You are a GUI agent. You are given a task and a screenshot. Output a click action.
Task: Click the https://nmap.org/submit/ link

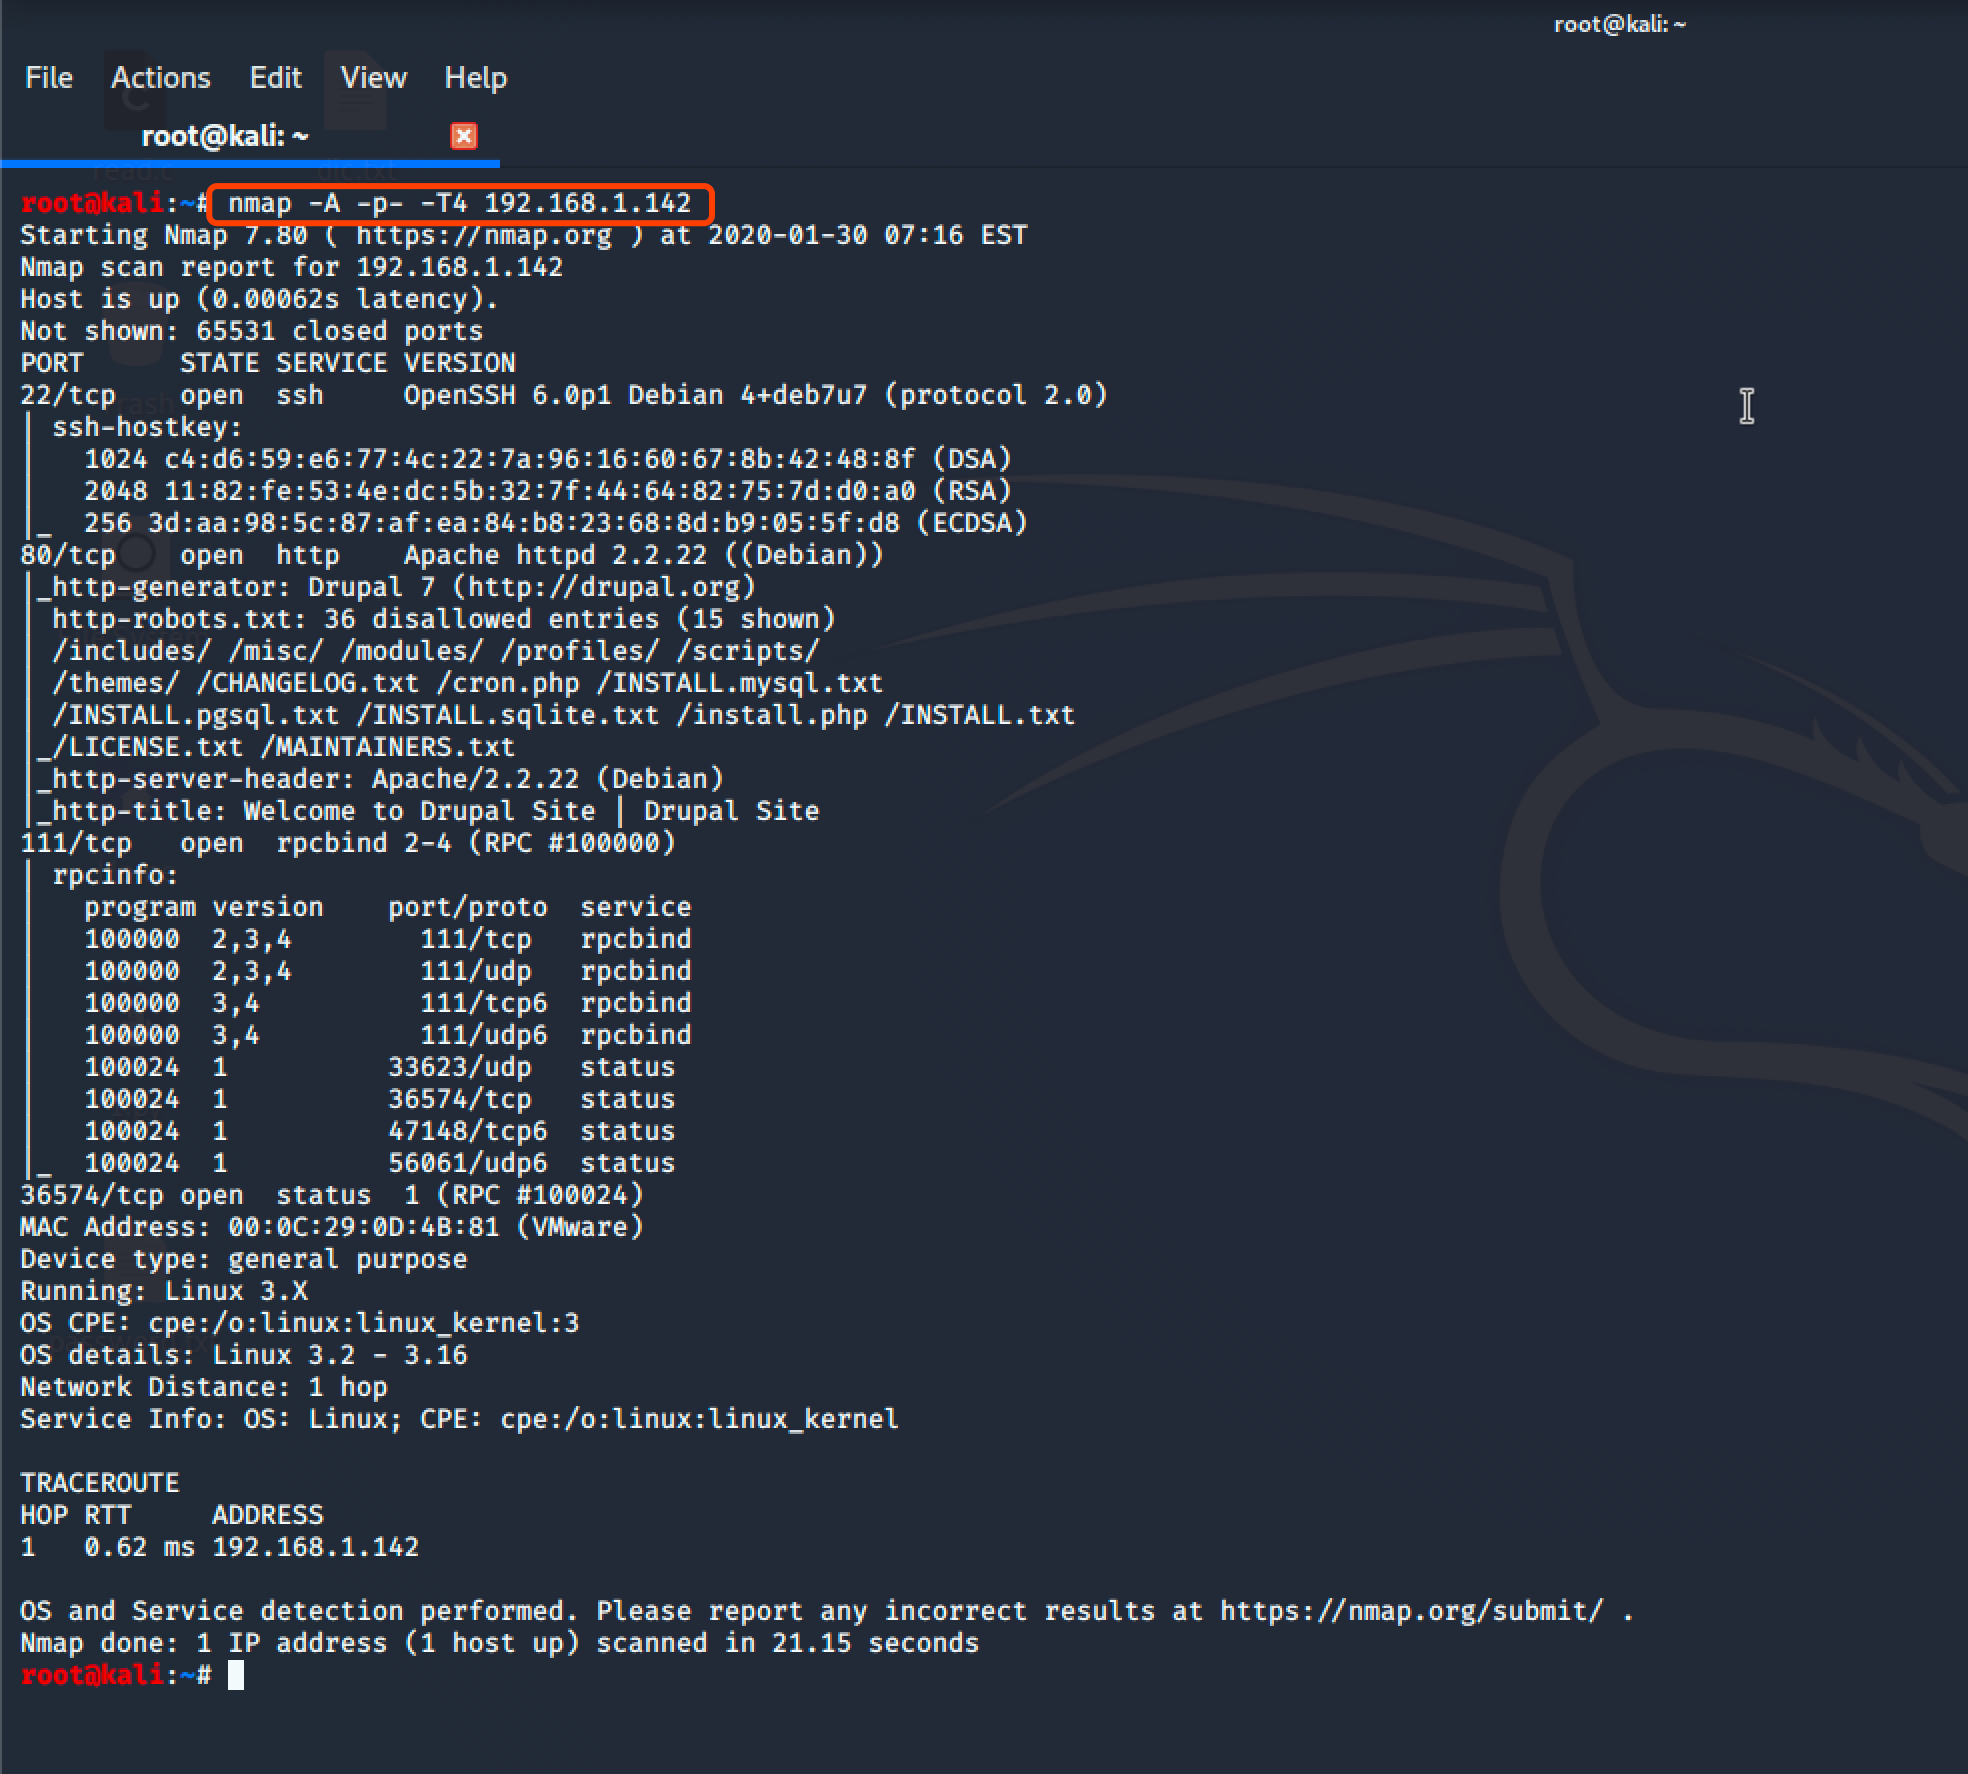pos(1411,1611)
